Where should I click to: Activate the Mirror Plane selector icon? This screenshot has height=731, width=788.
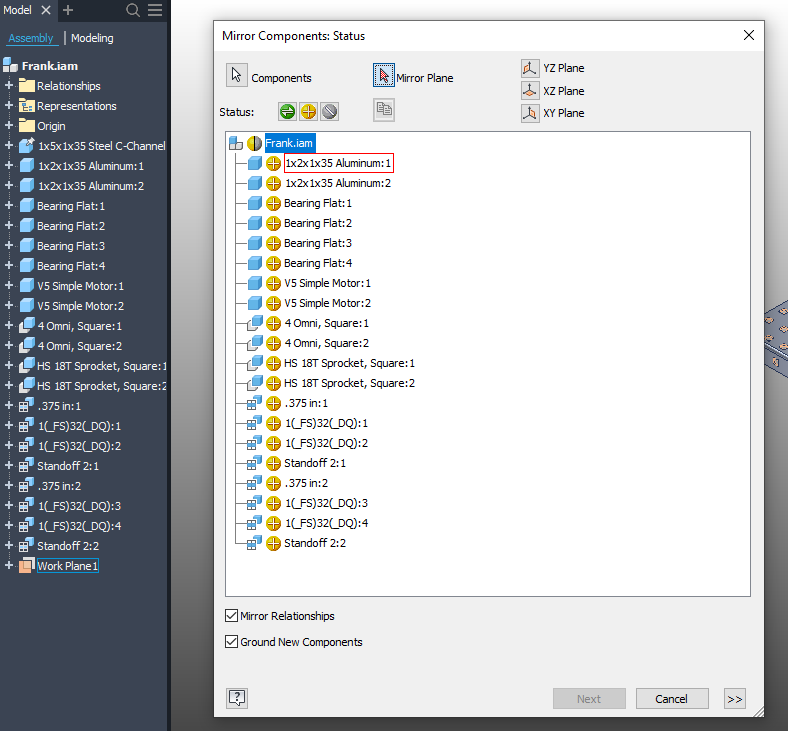383,75
